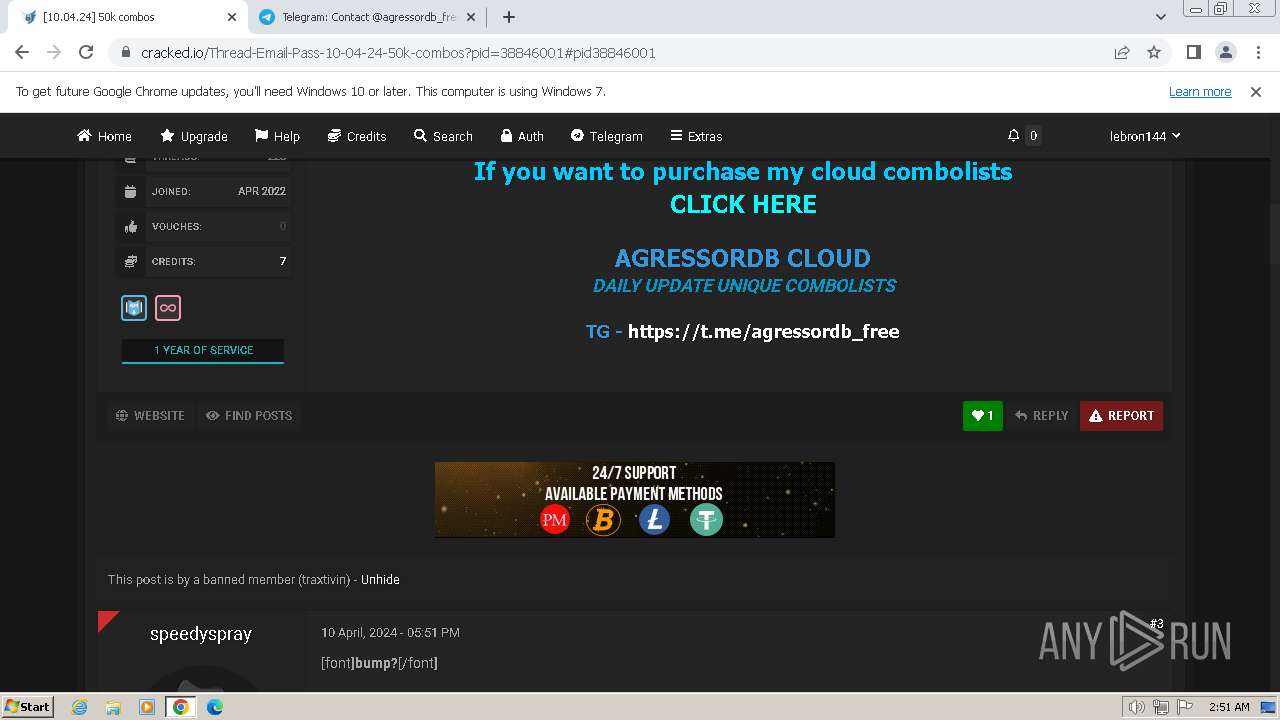The height and width of the screenshot is (720, 1280).
Task: Dismiss the Chrome update notification bar
Action: (1256, 92)
